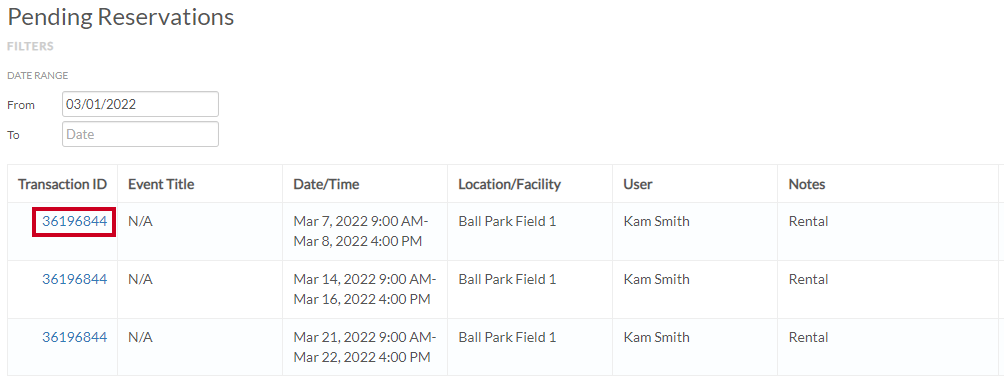Click the From date field showing 03/01/2022
Image resolution: width=1004 pixels, height=386 pixels.
(x=140, y=104)
